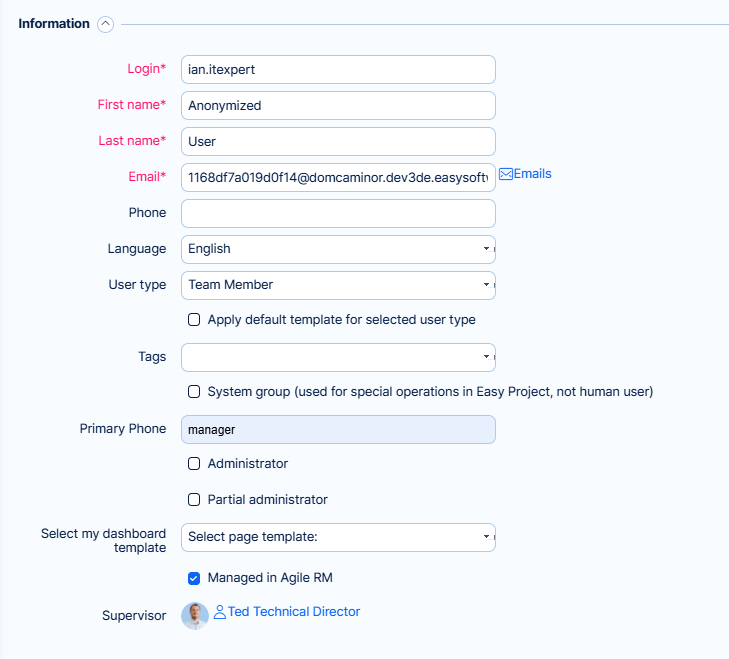Expand the Tags dropdown
This screenshot has height=659, width=729.
tap(338, 357)
